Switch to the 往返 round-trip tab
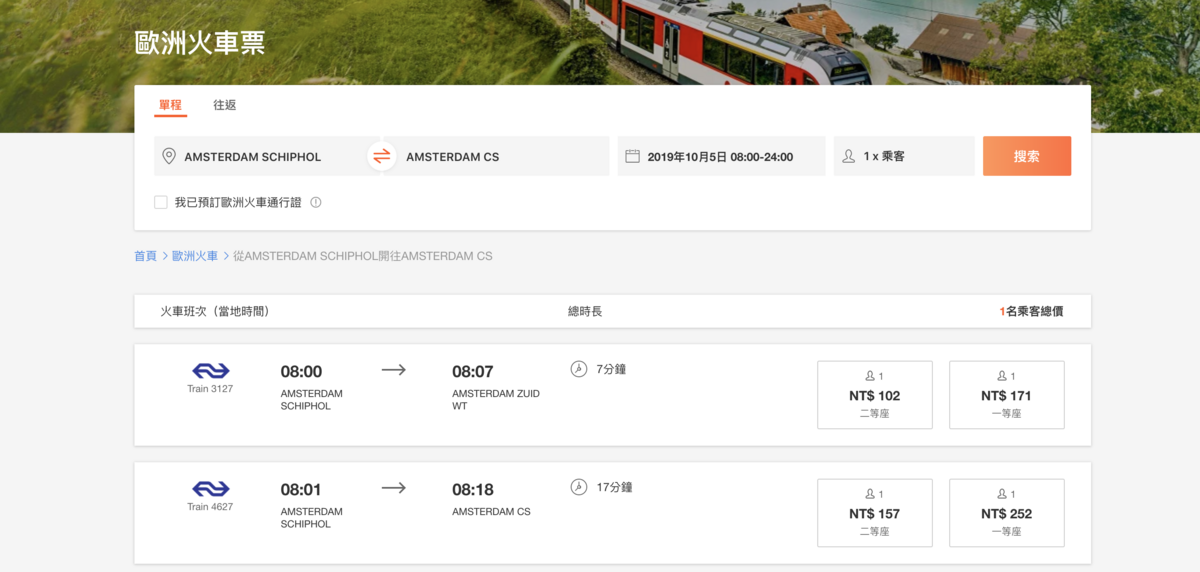The image size is (1200, 572). (x=225, y=105)
